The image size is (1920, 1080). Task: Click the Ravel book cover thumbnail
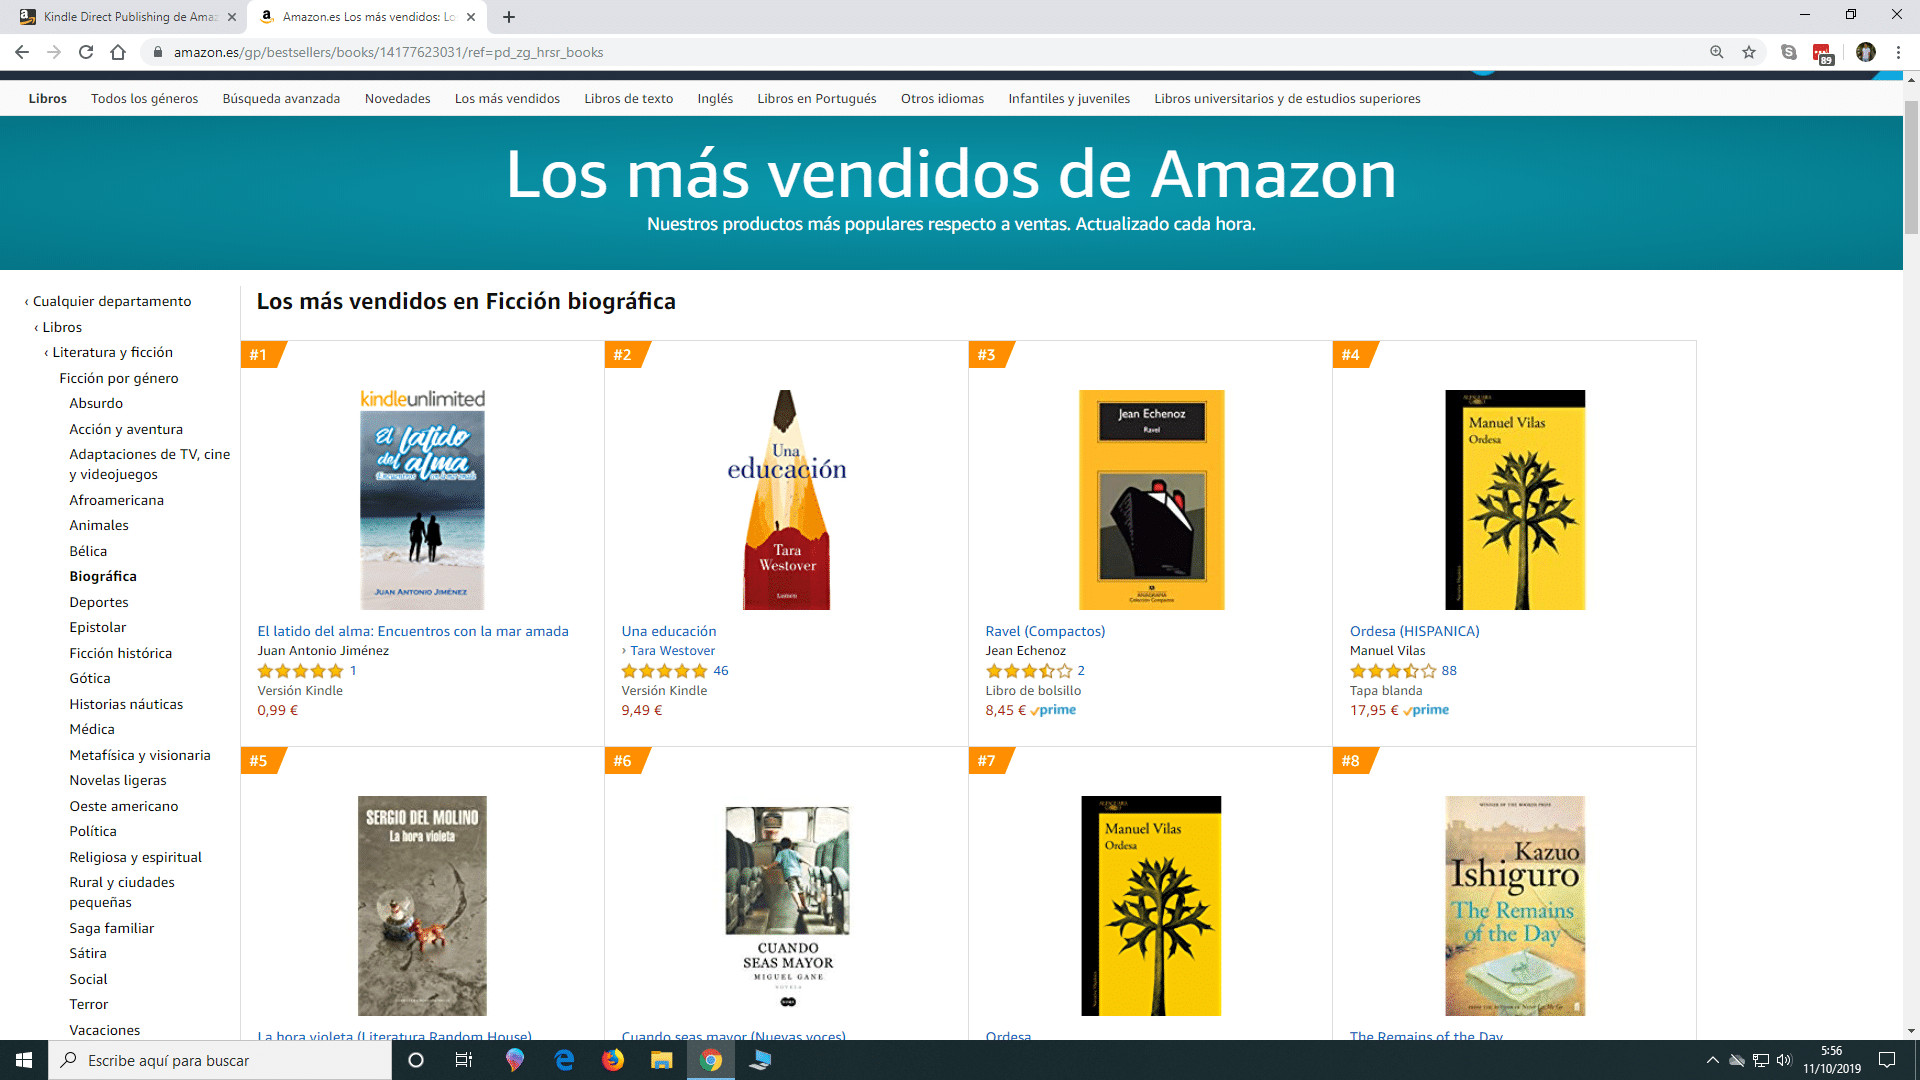tap(1151, 500)
